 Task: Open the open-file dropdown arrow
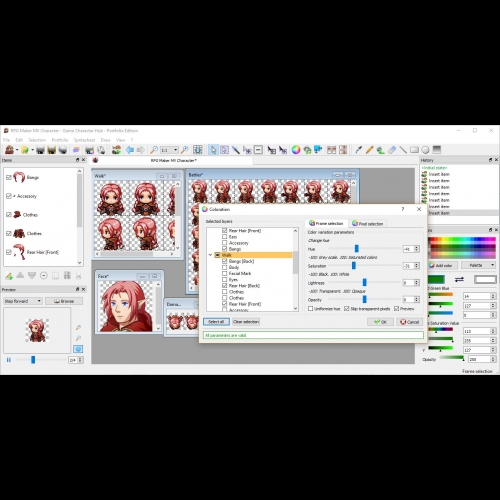point(33,150)
